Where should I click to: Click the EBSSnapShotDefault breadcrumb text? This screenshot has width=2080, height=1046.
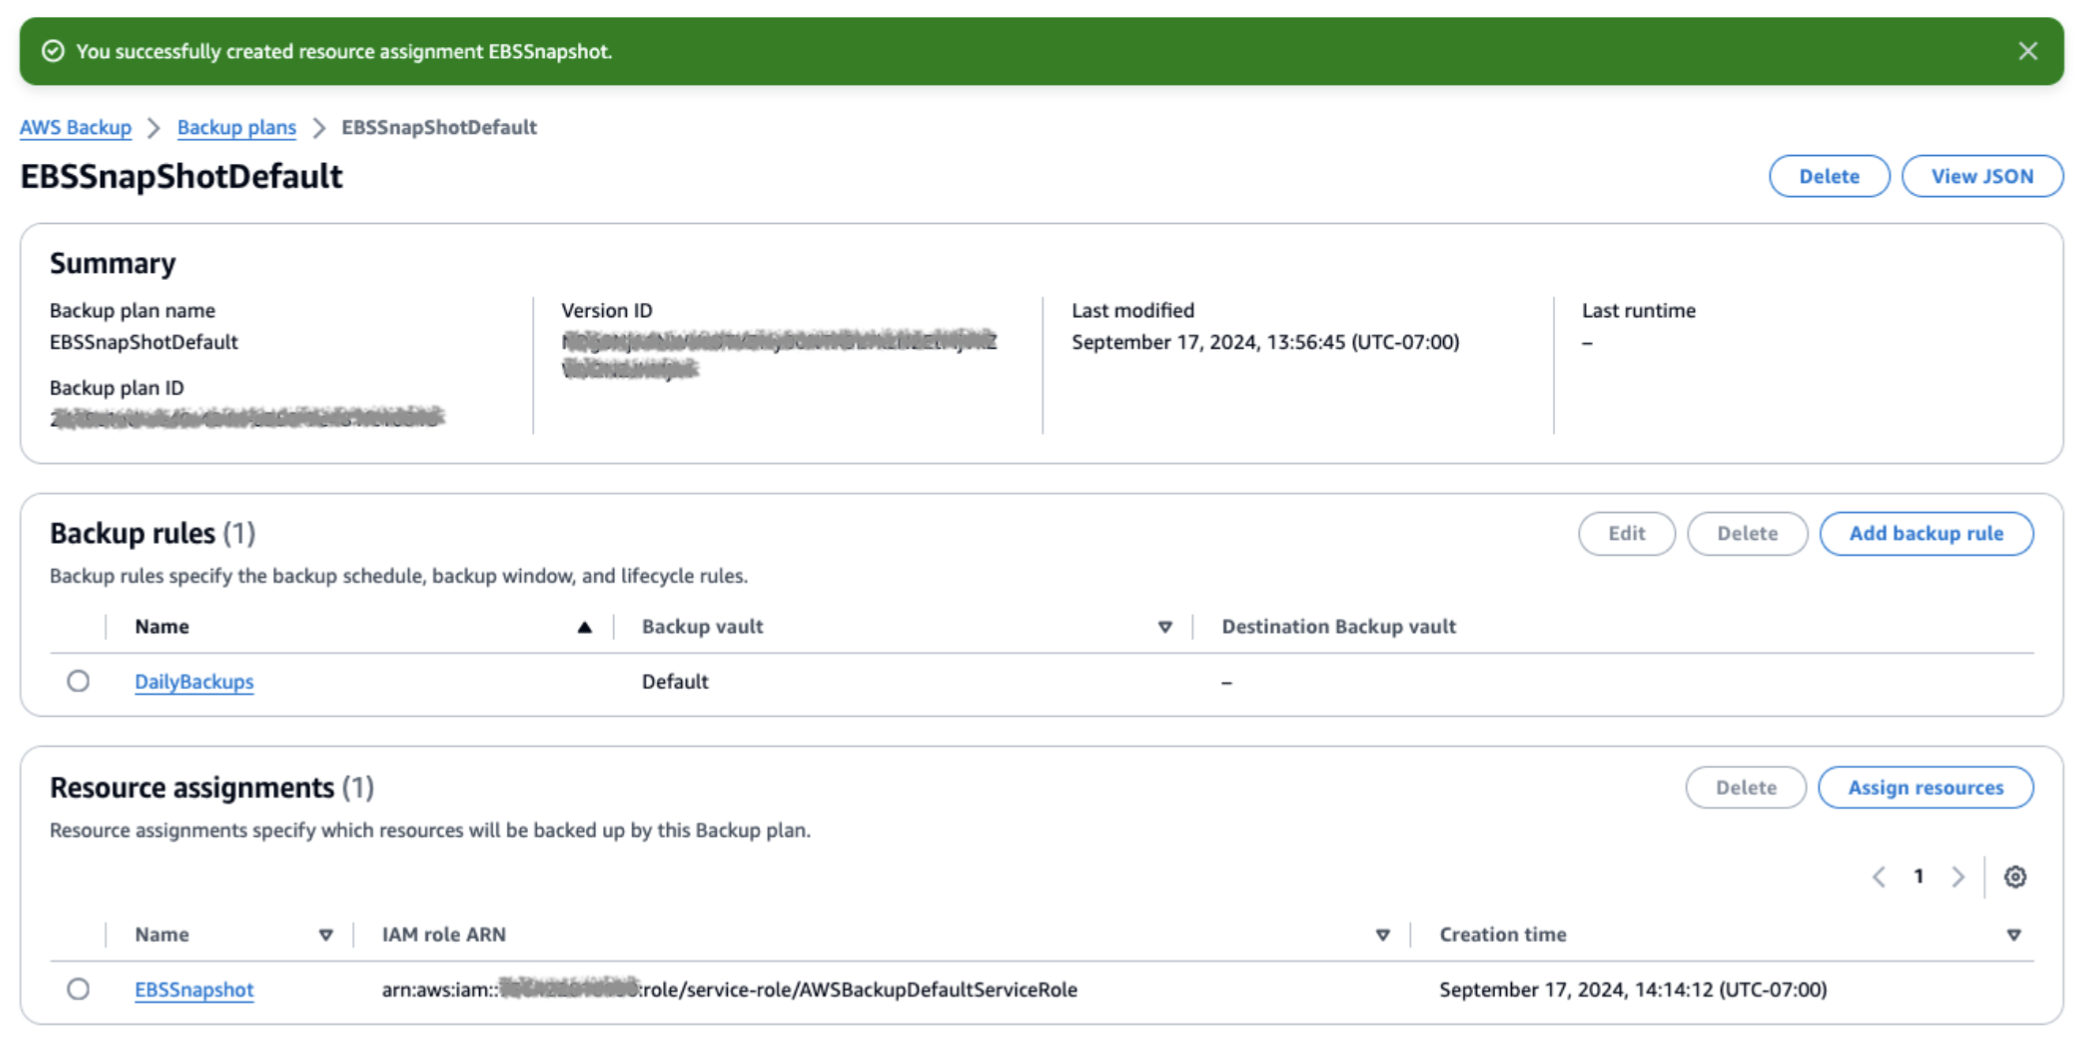[x=439, y=127]
